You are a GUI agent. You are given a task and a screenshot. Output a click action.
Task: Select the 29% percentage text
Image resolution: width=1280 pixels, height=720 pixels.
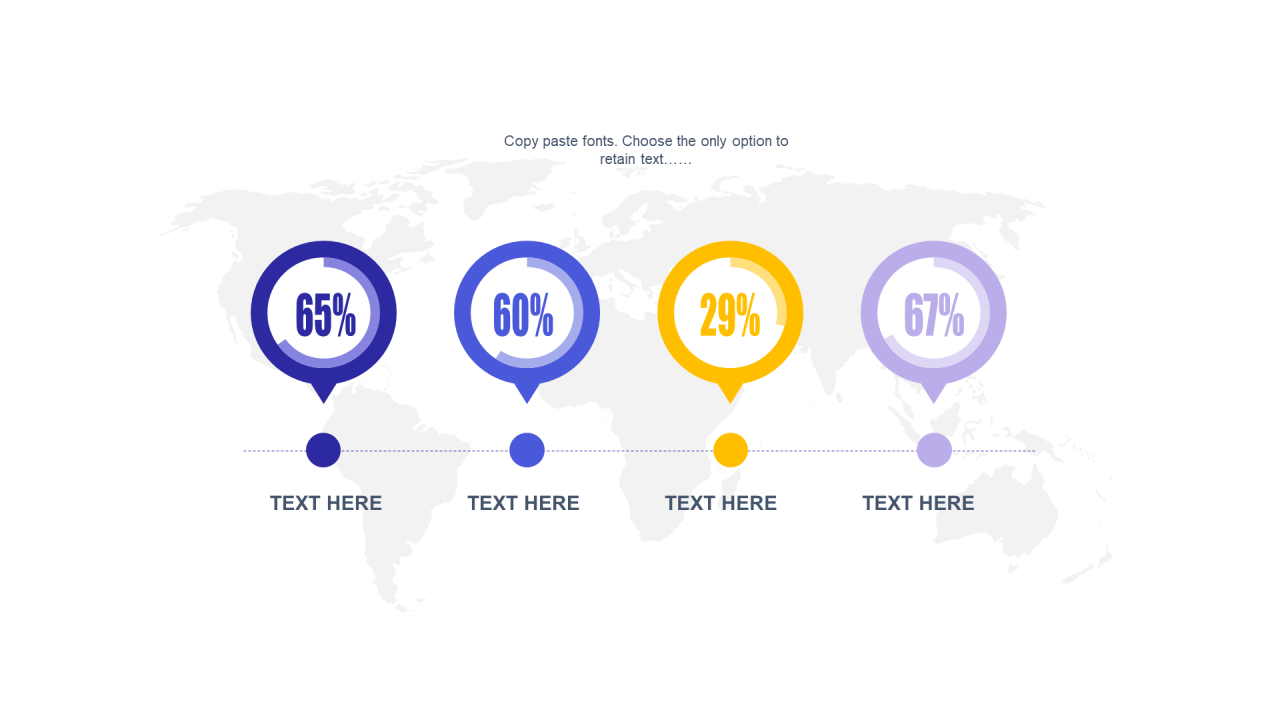tap(729, 315)
